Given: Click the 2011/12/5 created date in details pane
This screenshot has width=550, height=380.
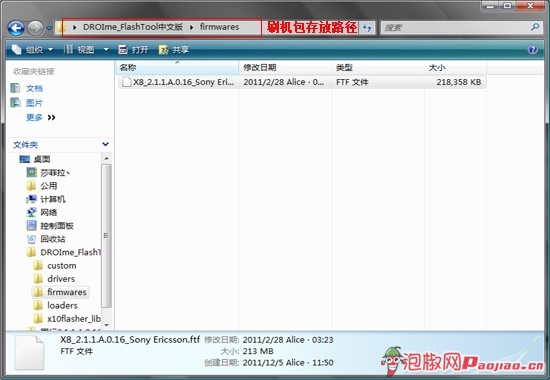Looking at the screenshot, I should click(x=288, y=362).
